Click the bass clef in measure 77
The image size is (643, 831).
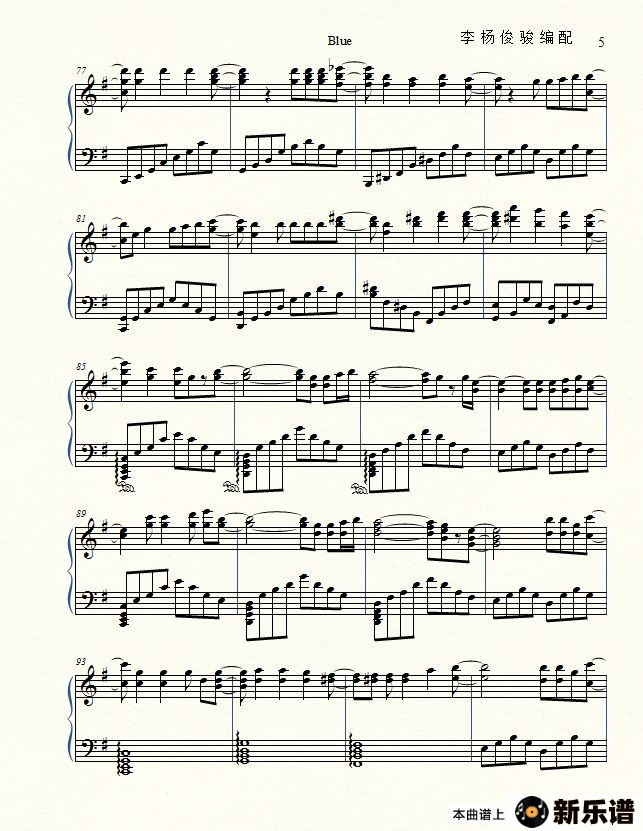(87, 156)
